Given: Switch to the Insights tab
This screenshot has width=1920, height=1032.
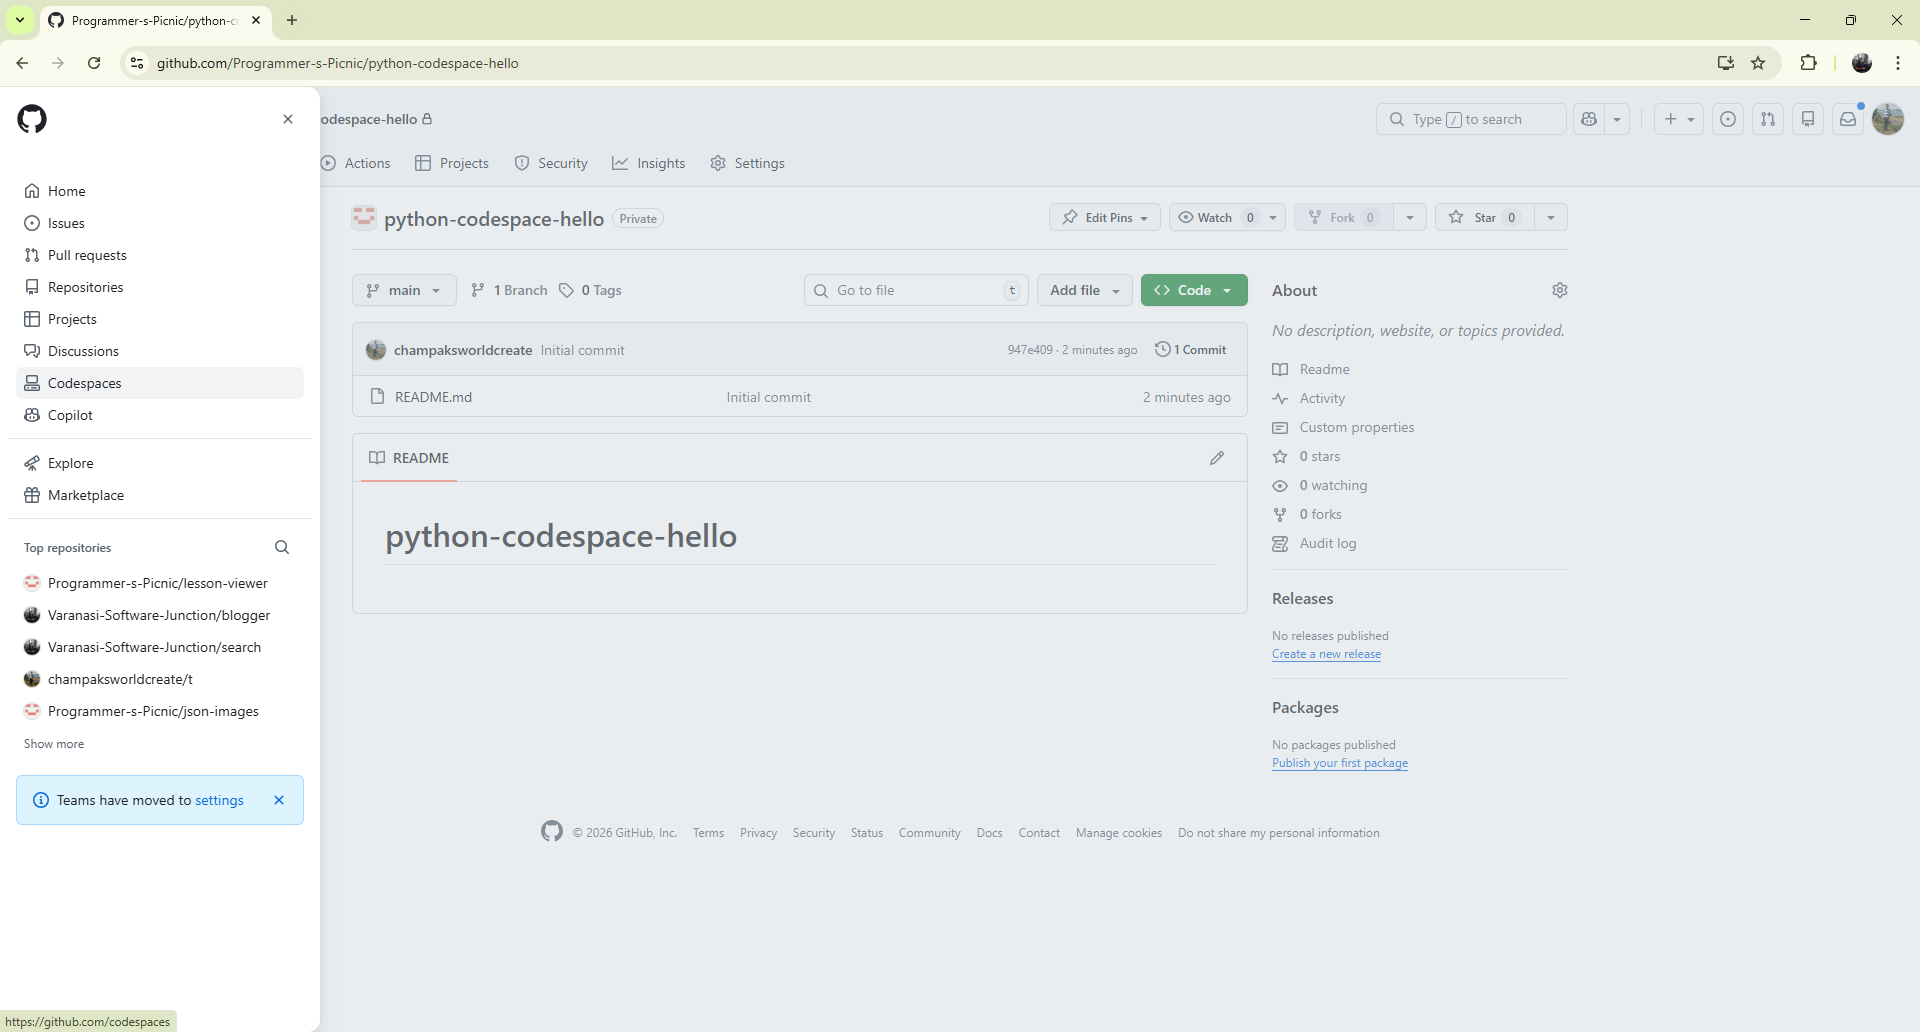Looking at the screenshot, I should (x=649, y=163).
